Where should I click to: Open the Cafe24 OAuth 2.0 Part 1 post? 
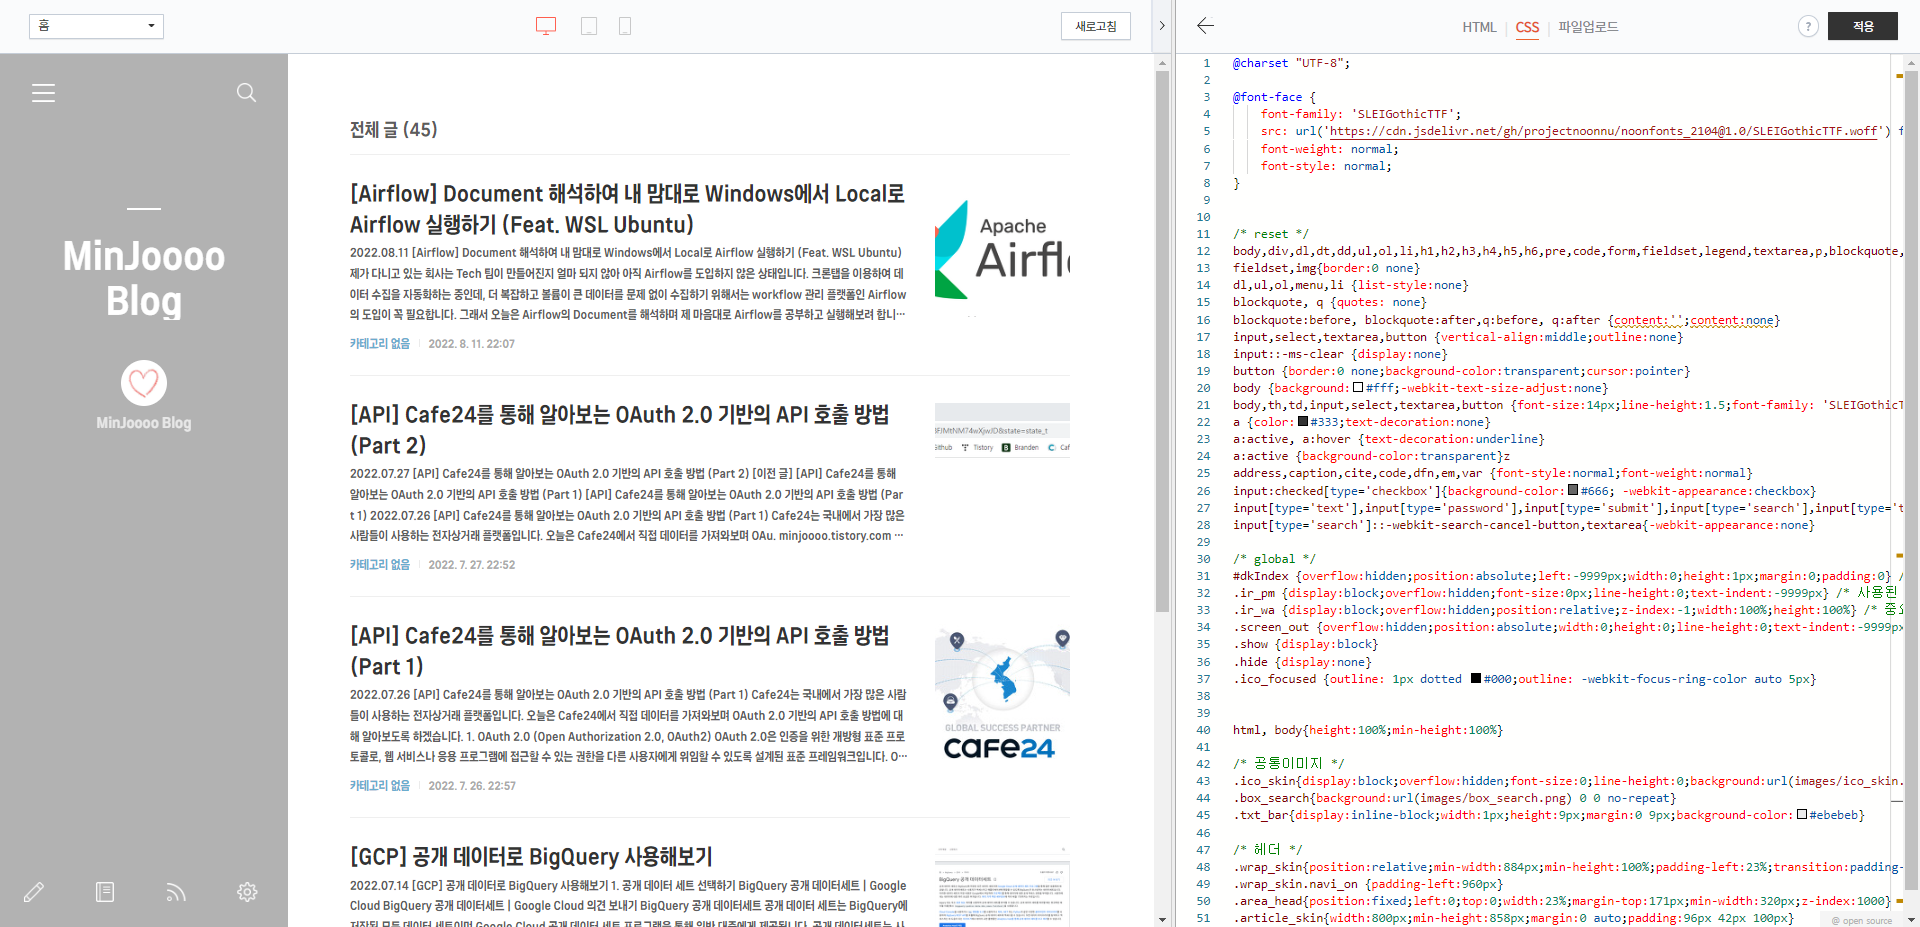[x=619, y=651]
